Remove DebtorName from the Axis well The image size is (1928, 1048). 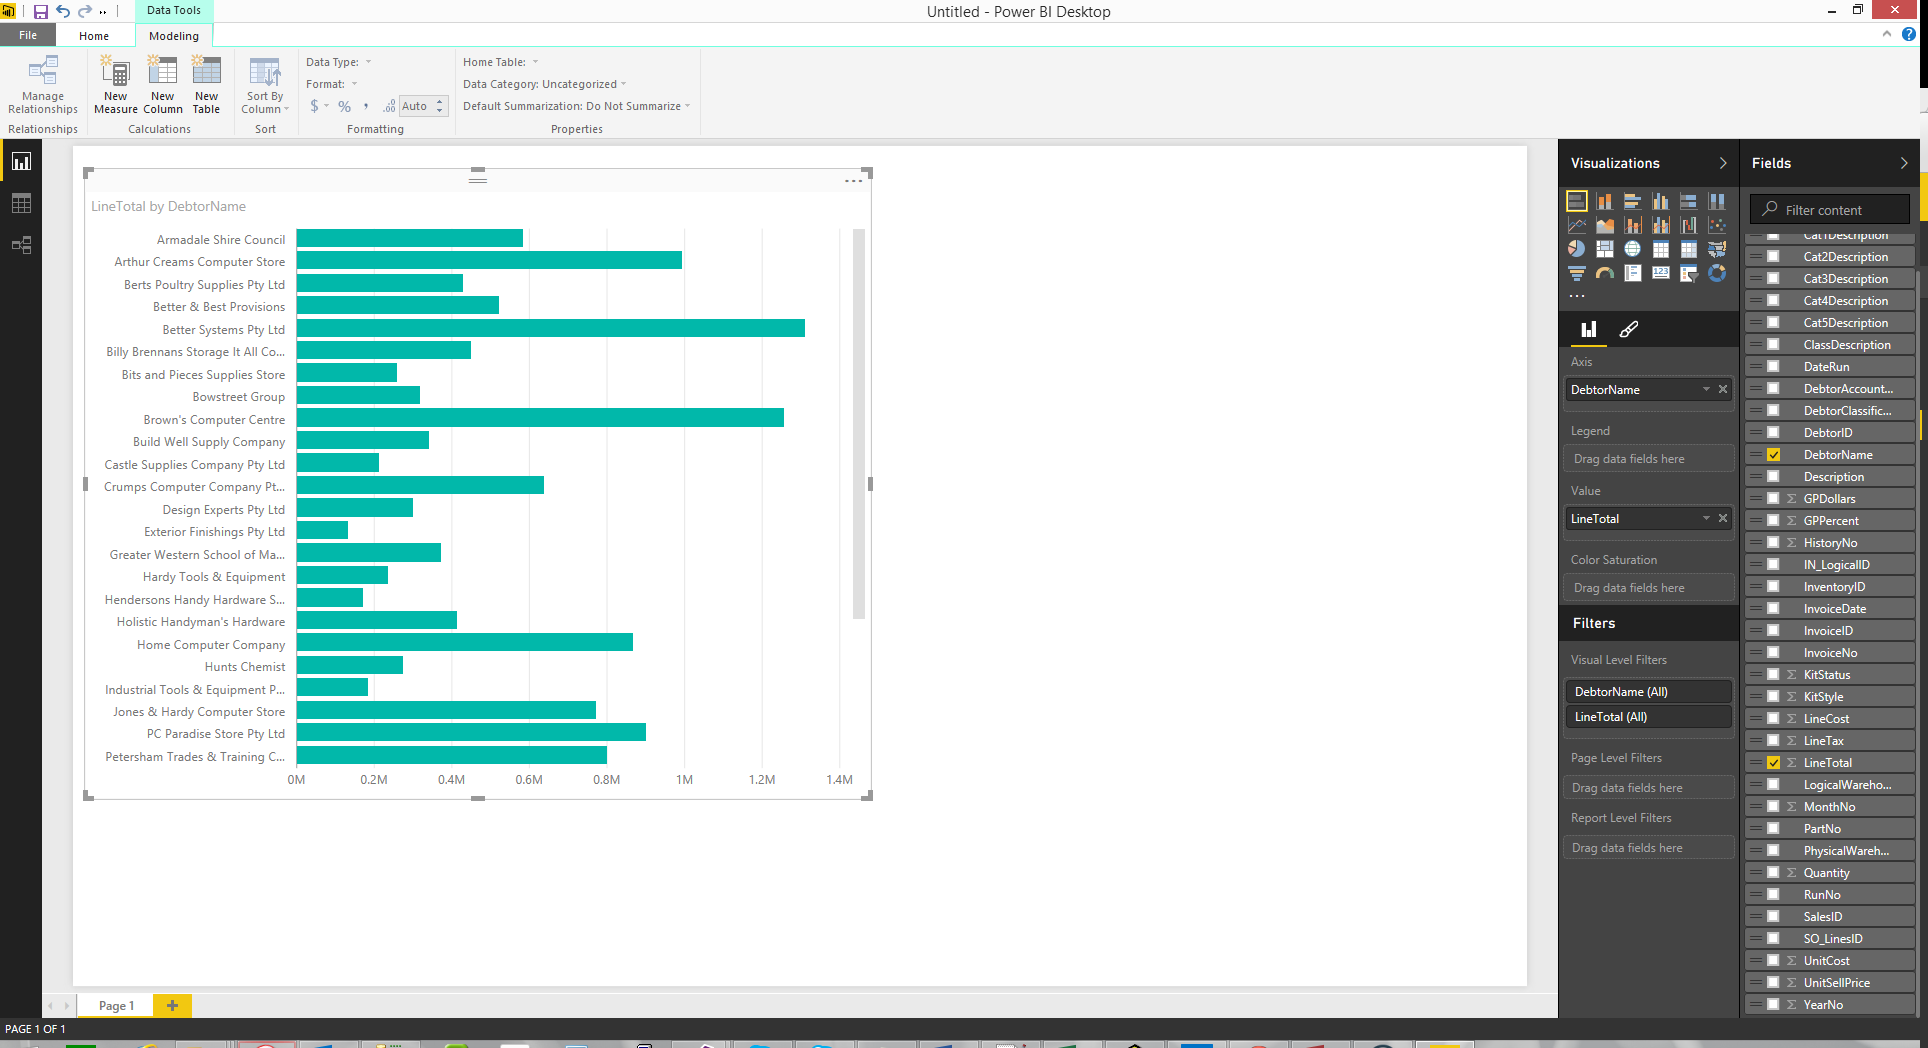point(1723,389)
